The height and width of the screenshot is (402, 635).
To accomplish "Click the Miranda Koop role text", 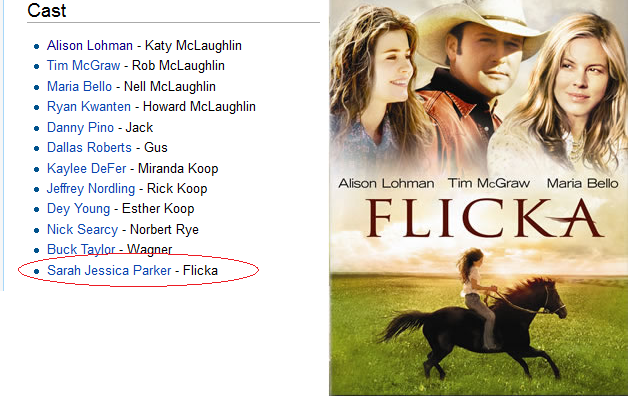I will point(178,168).
